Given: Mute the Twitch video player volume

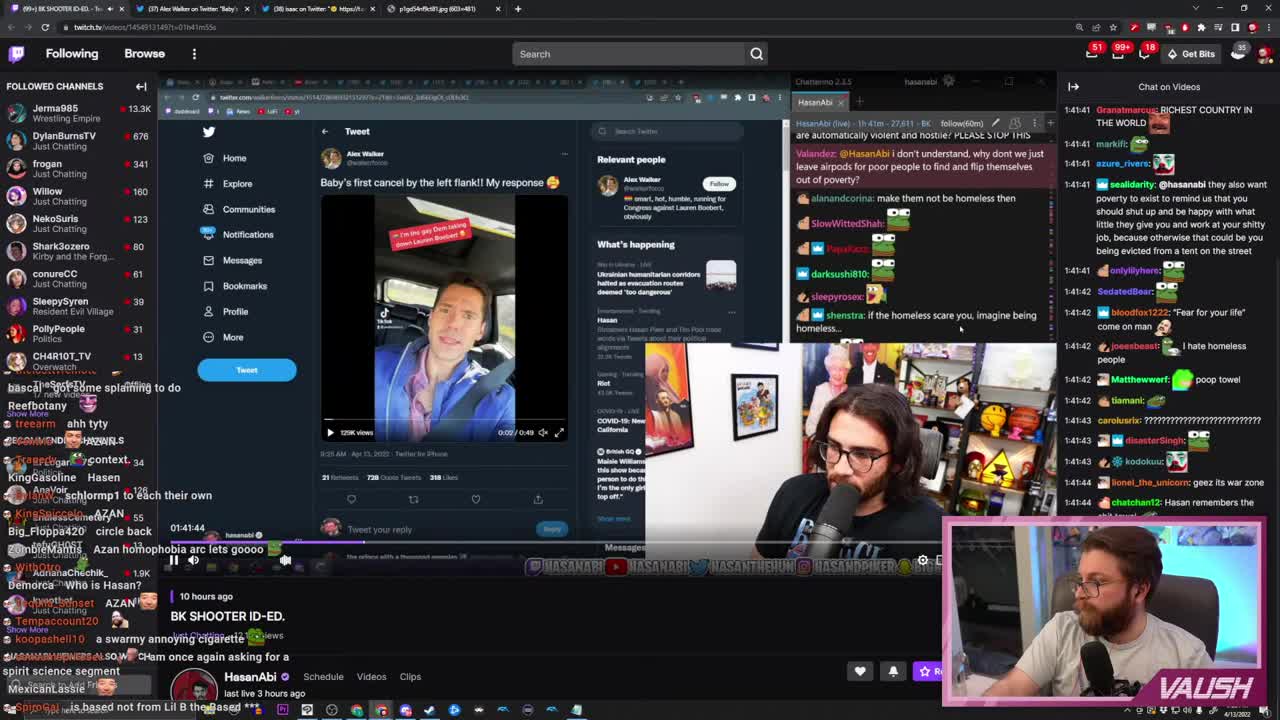Looking at the screenshot, I should click(x=194, y=561).
